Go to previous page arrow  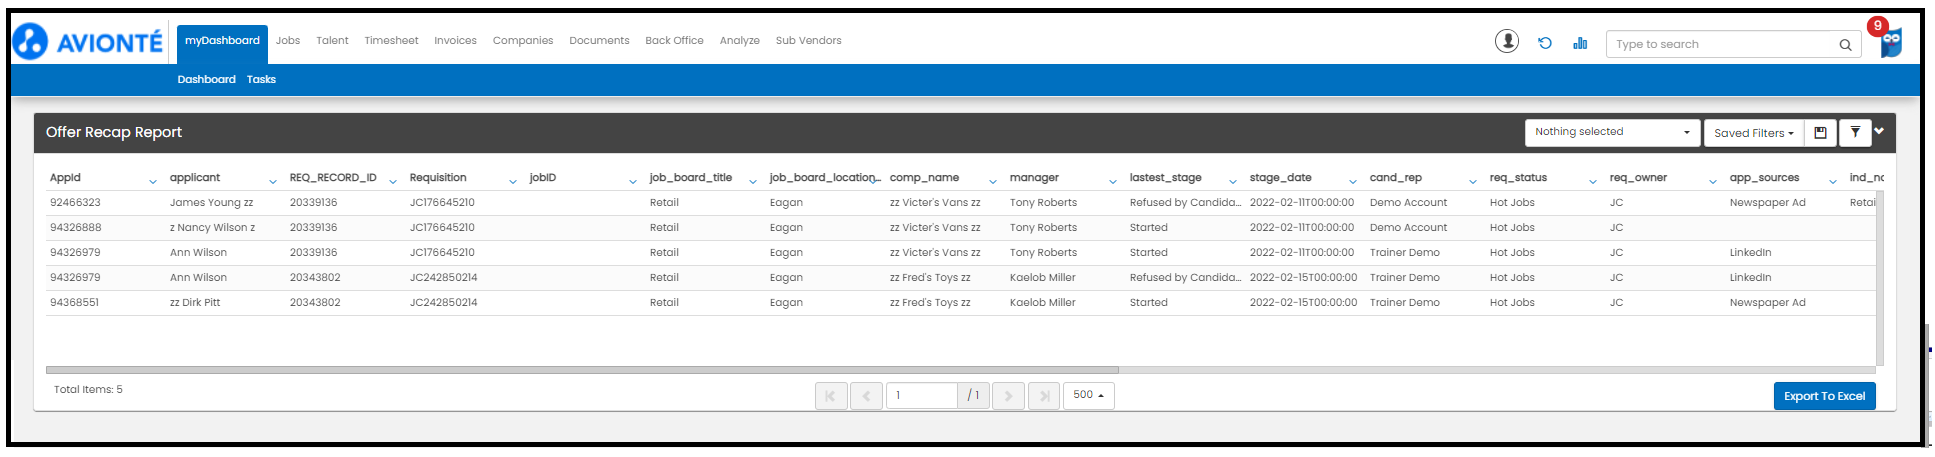click(x=866, y=396)
